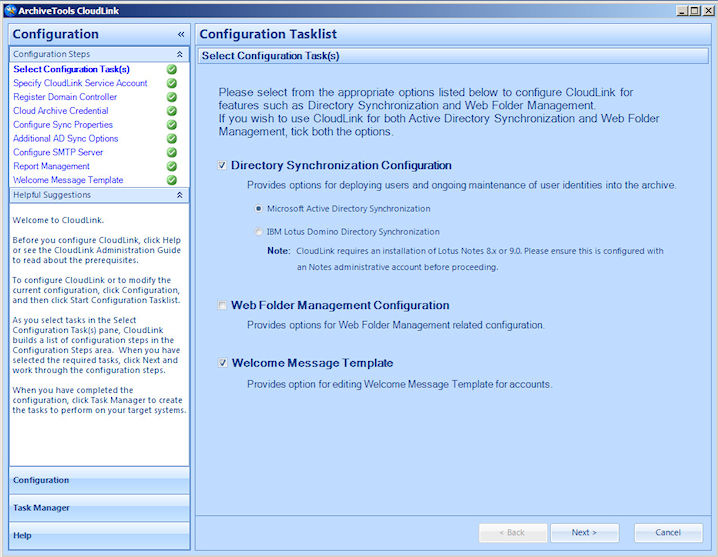Click the Select Configuration Task(s) section header

point(453,55)
